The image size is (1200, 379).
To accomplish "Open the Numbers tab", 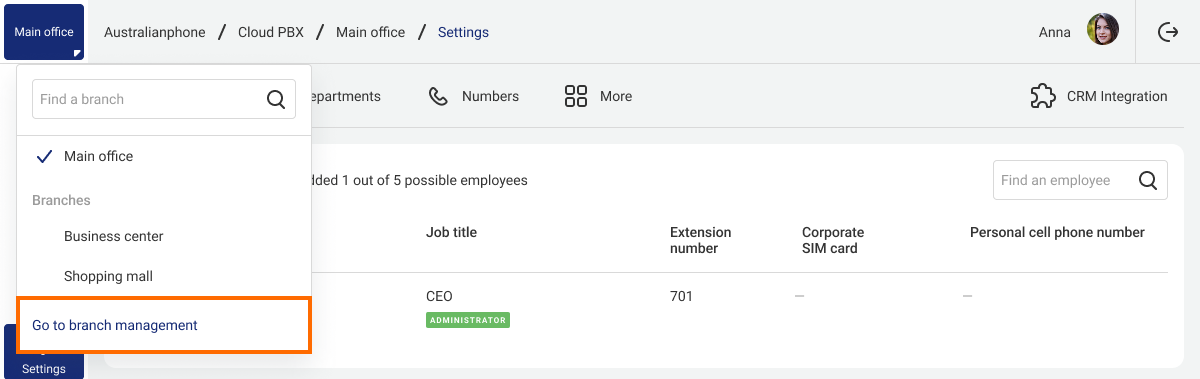I will point(473,96).
